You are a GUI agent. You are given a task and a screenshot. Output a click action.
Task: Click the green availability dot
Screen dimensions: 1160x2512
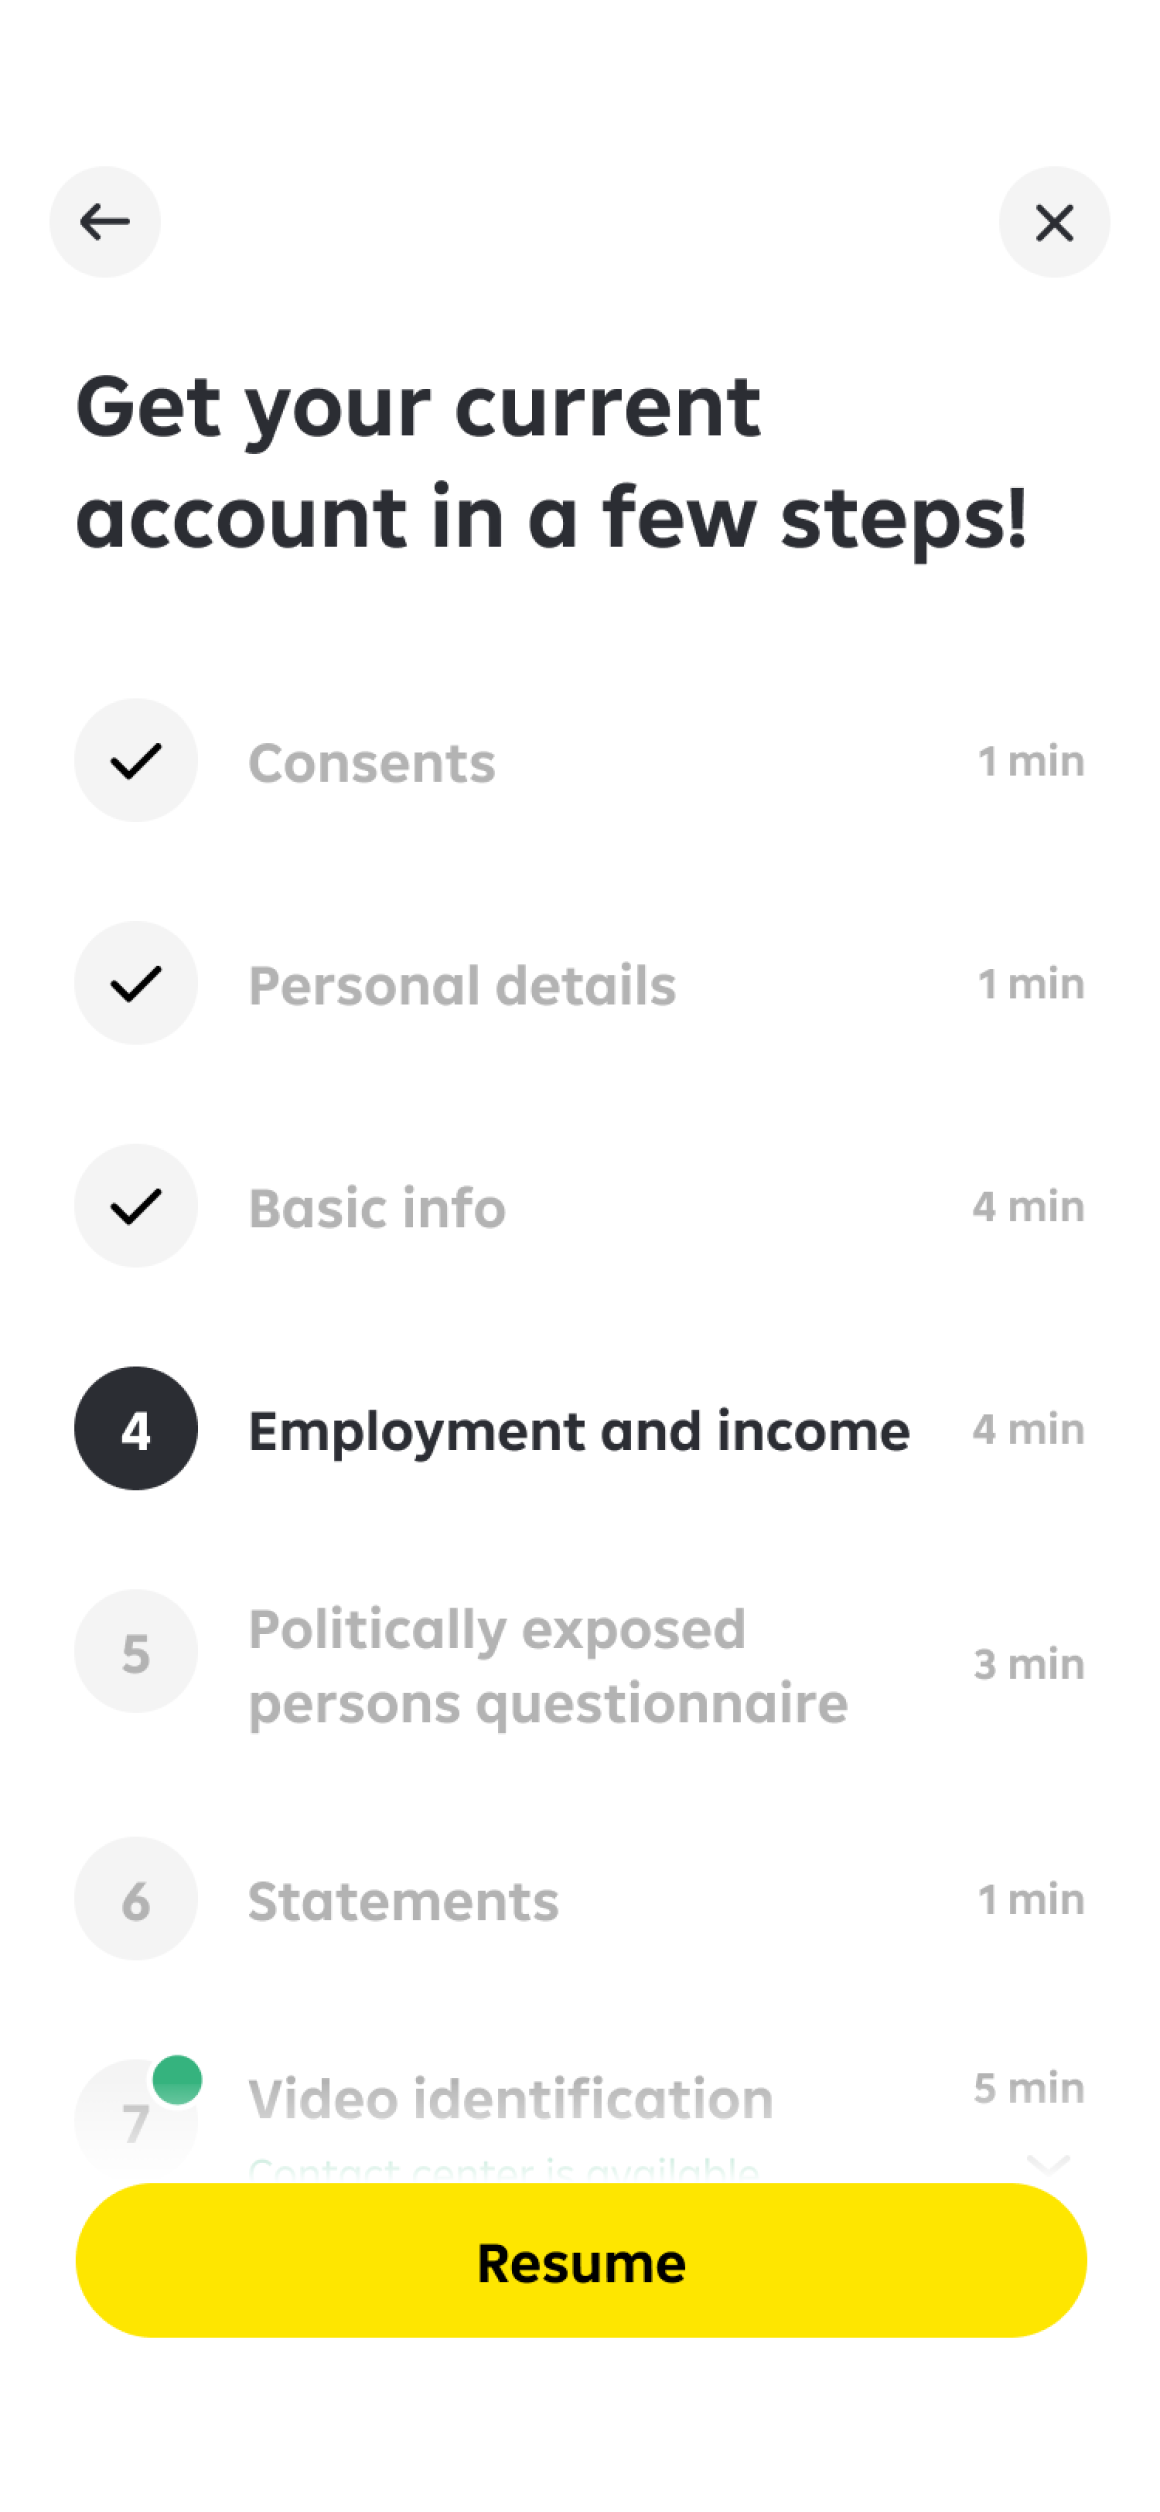178,2080
